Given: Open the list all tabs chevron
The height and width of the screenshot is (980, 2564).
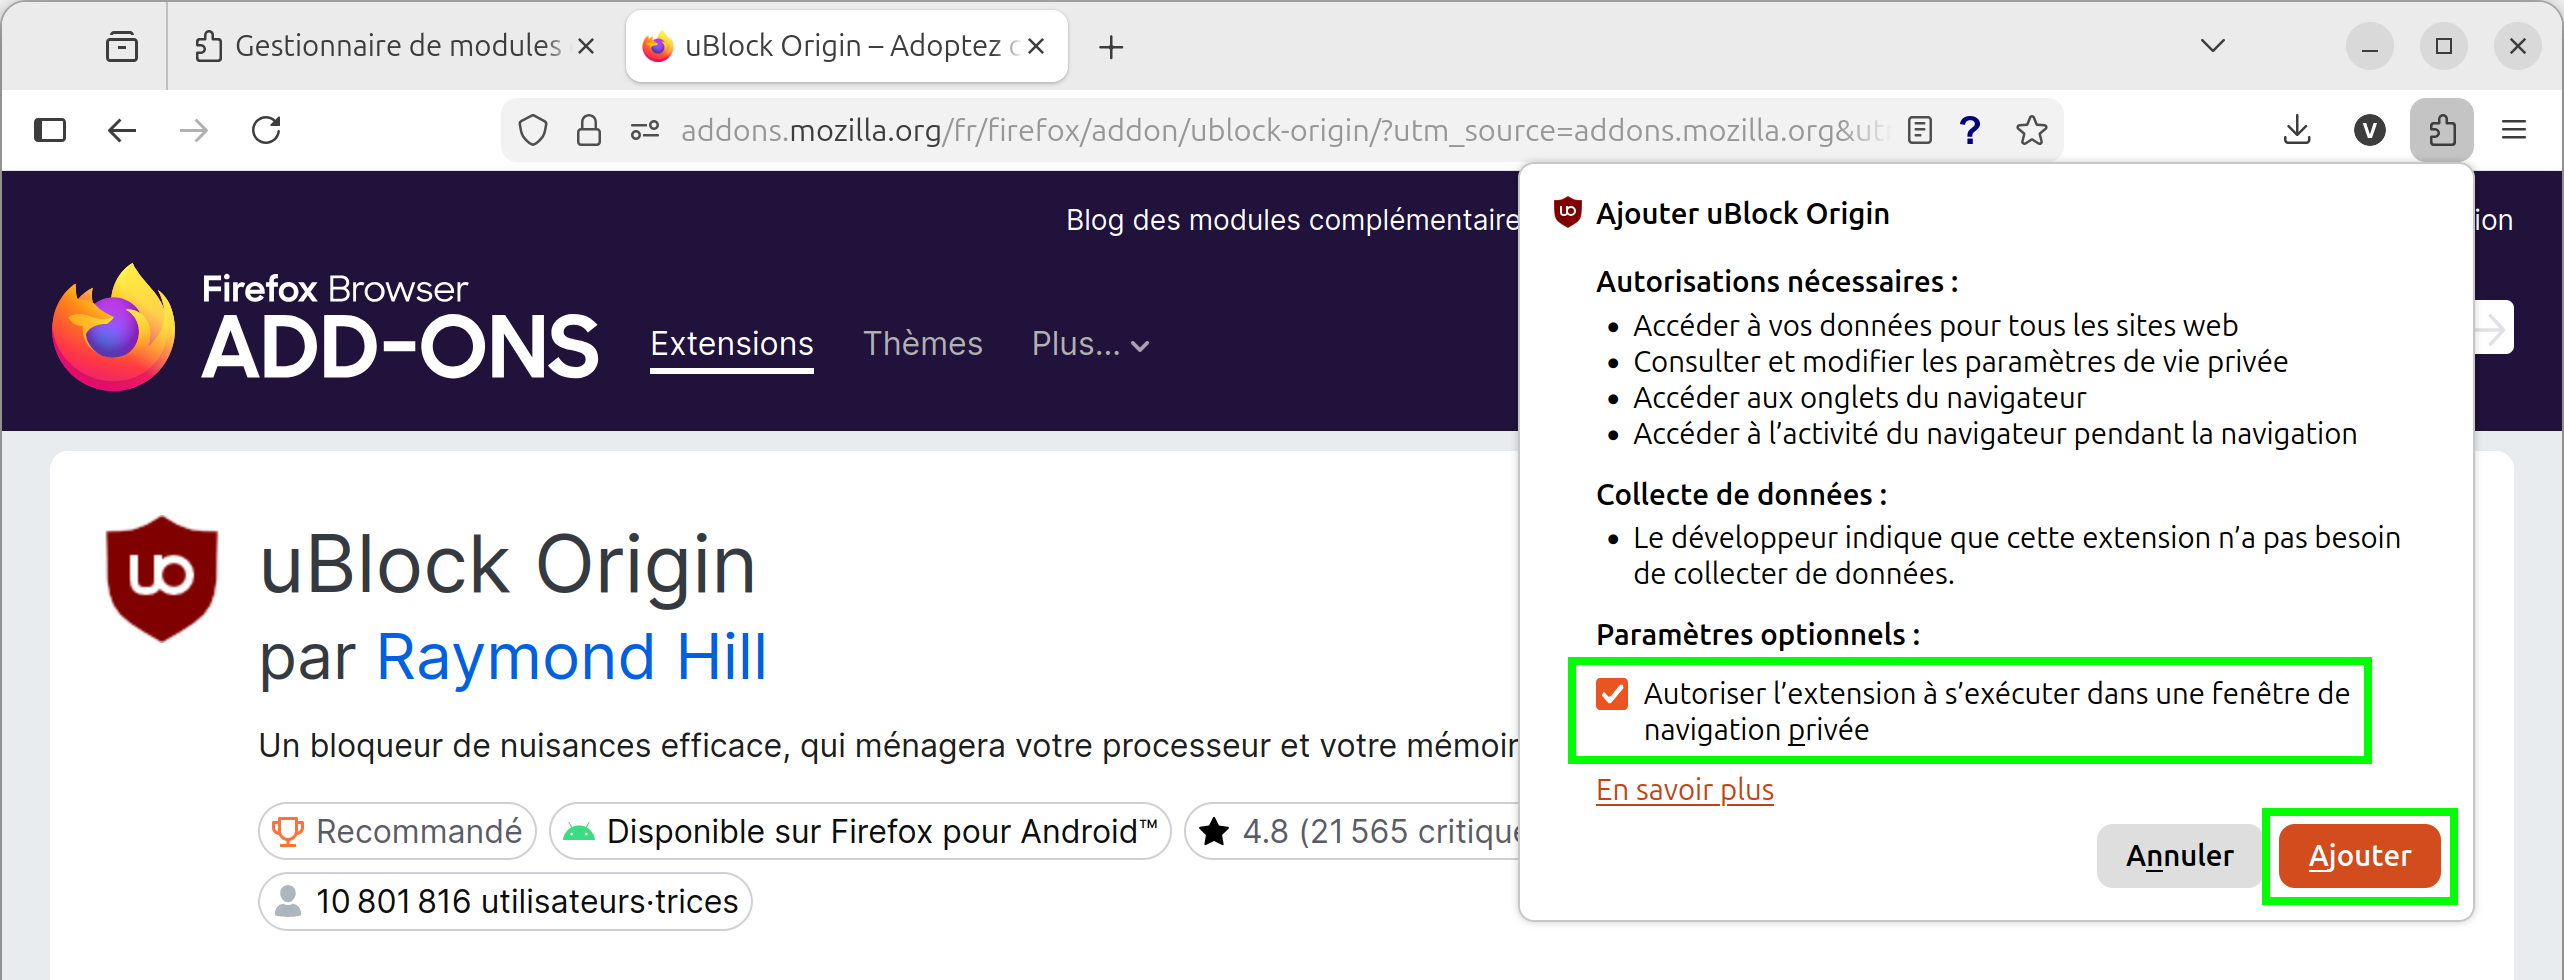Looking at the screenshot, I should click(x=2213, y=46).
